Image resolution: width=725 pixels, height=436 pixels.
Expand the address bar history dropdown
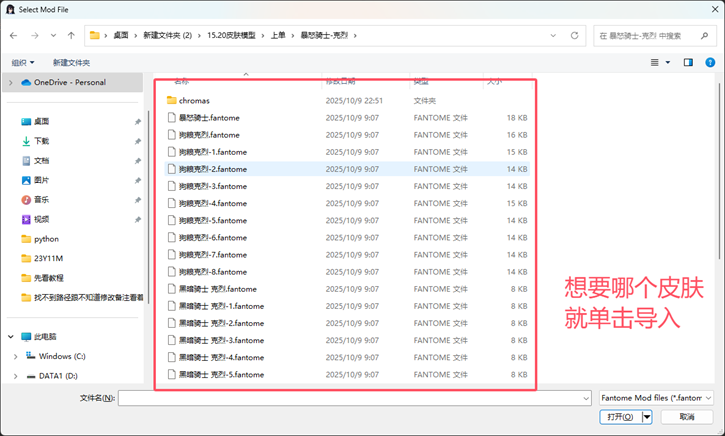553,36
